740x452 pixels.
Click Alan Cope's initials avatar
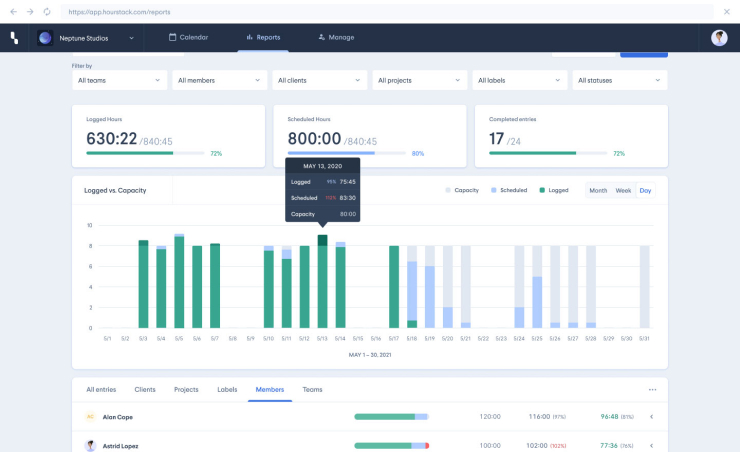(x=90, y=417)
